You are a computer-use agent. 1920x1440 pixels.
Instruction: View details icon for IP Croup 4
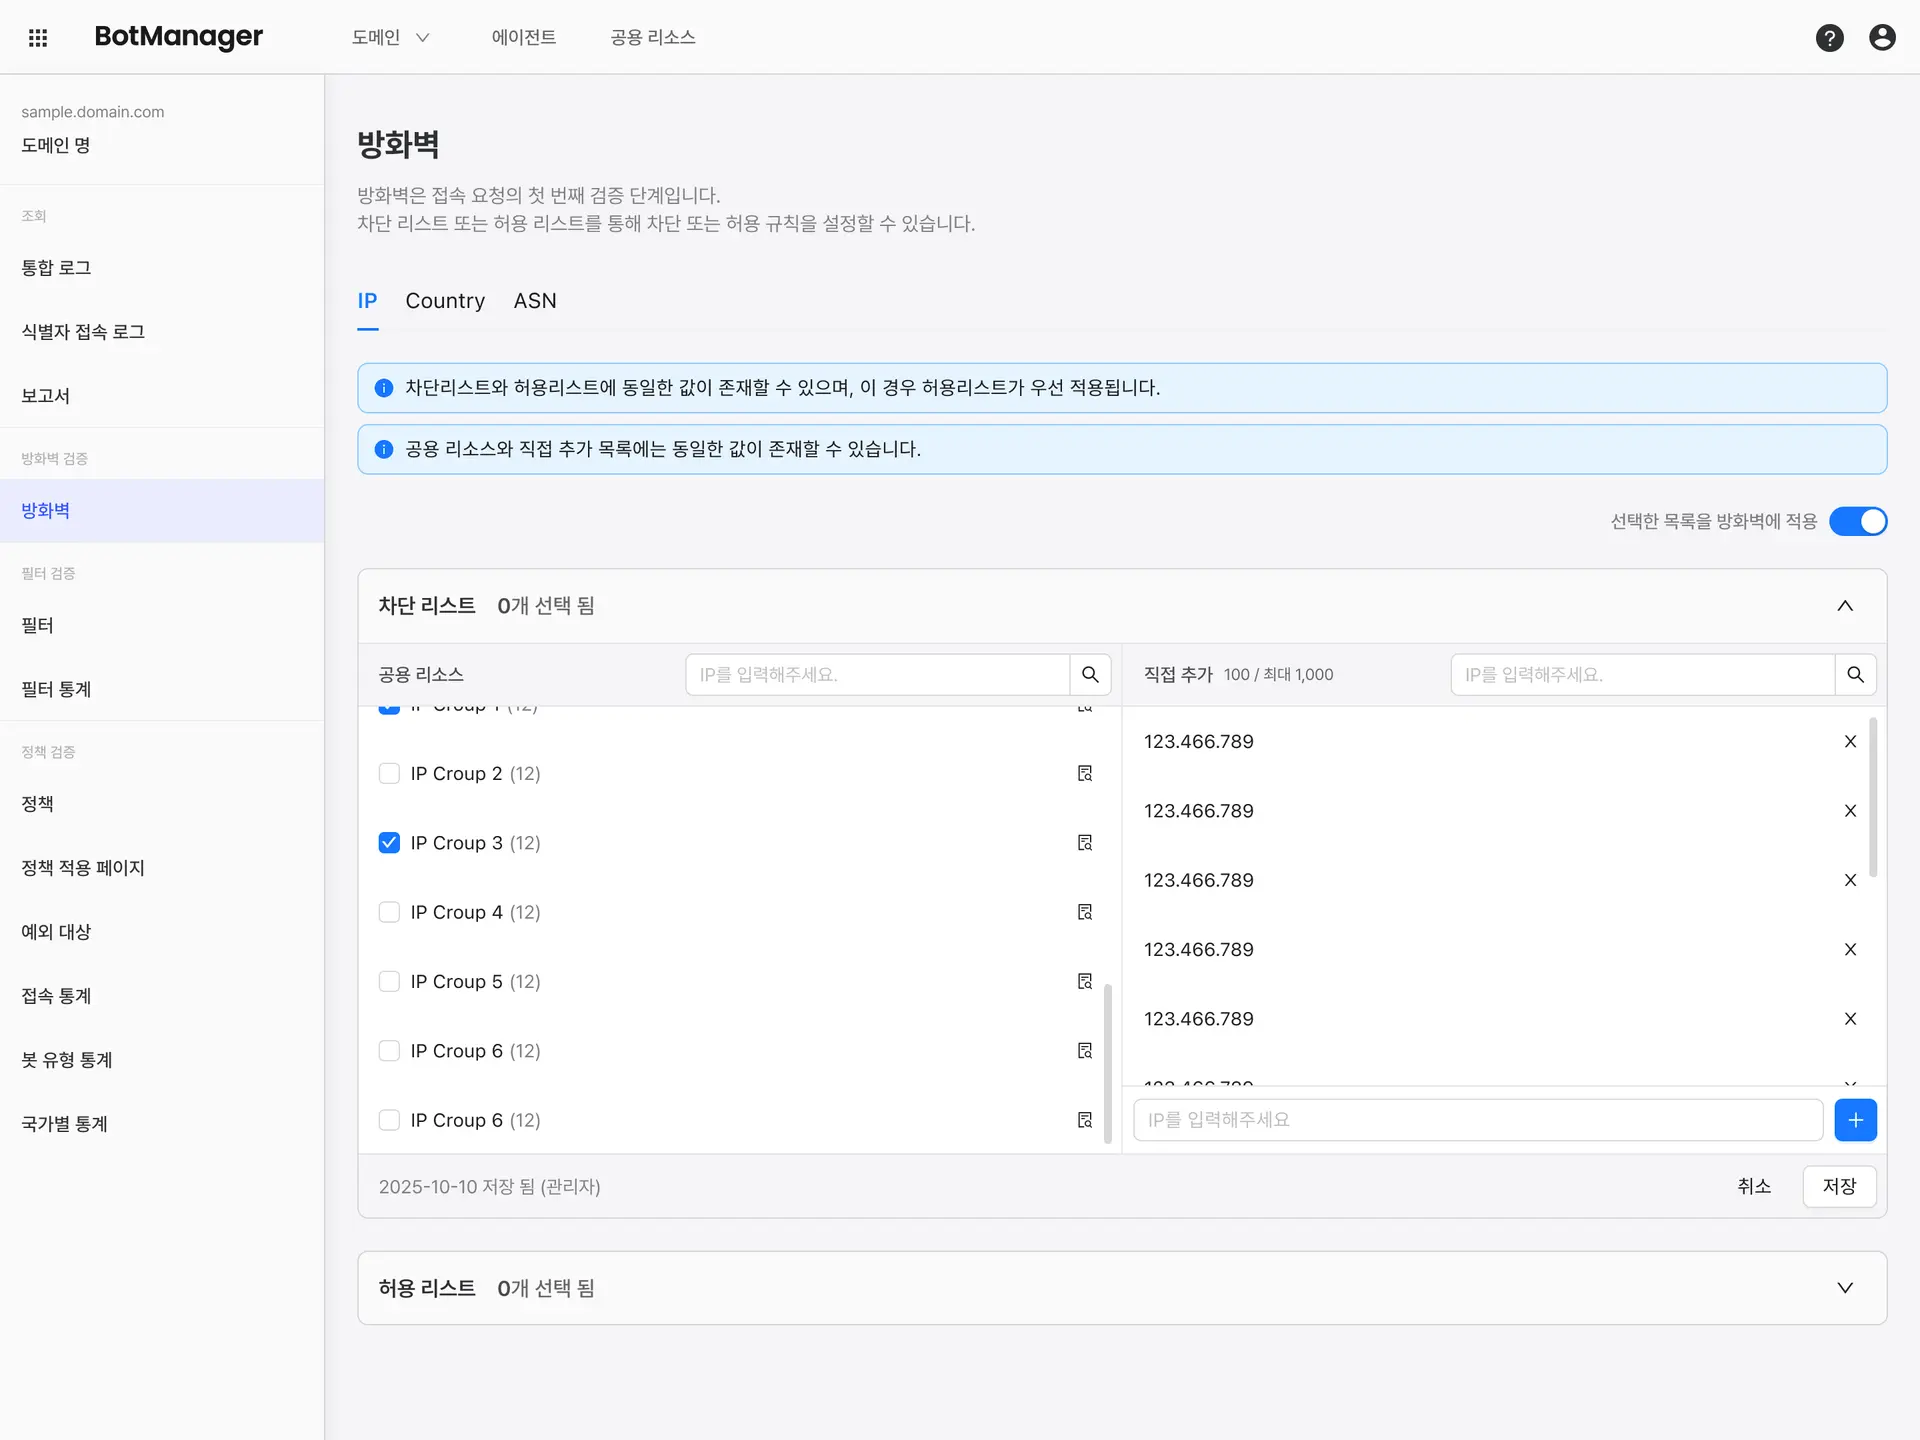click(x=1085, y=912)
